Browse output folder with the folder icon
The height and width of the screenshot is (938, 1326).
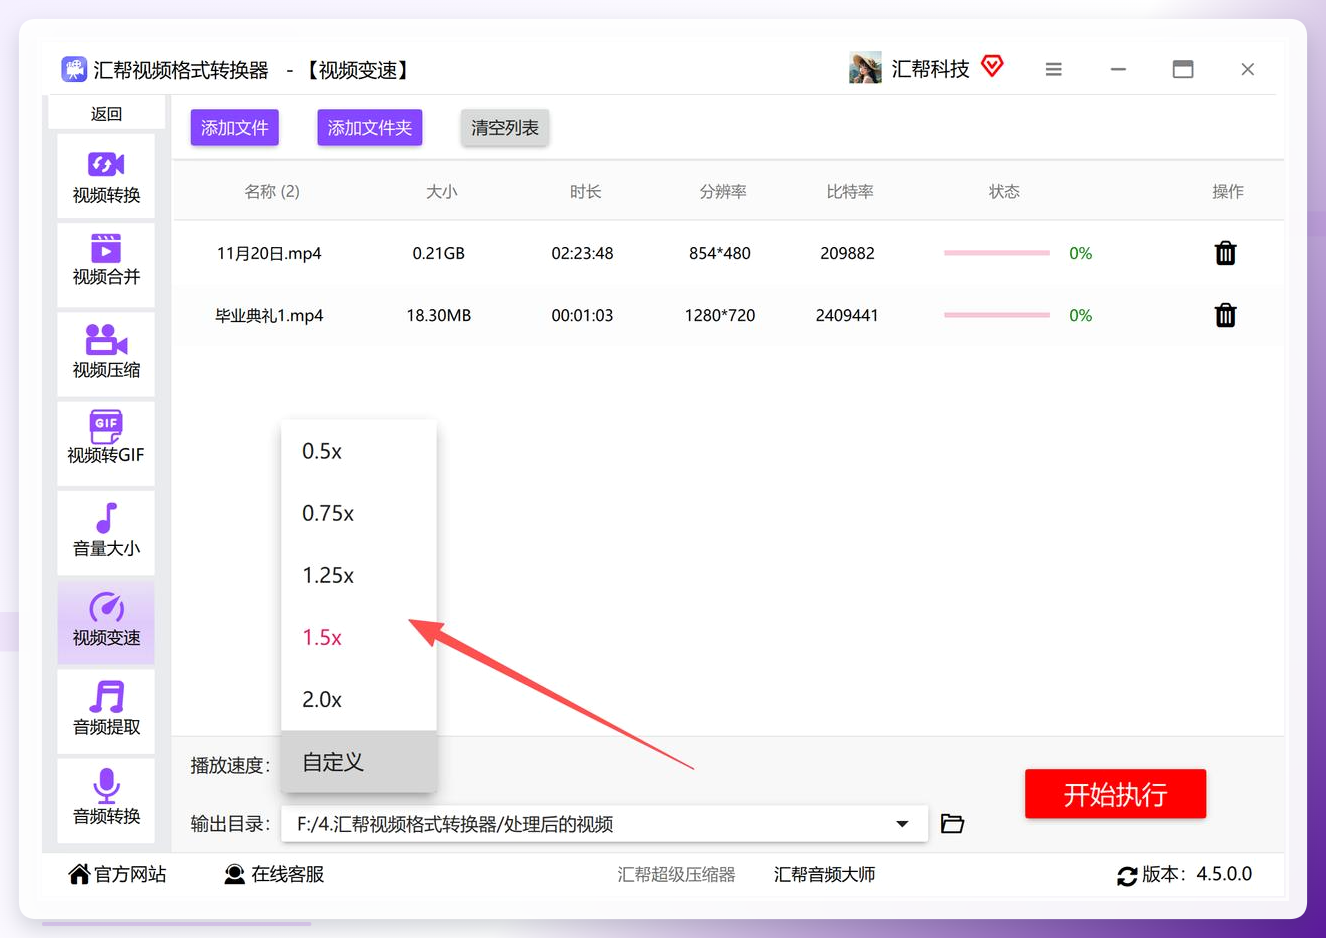[952, 823]
